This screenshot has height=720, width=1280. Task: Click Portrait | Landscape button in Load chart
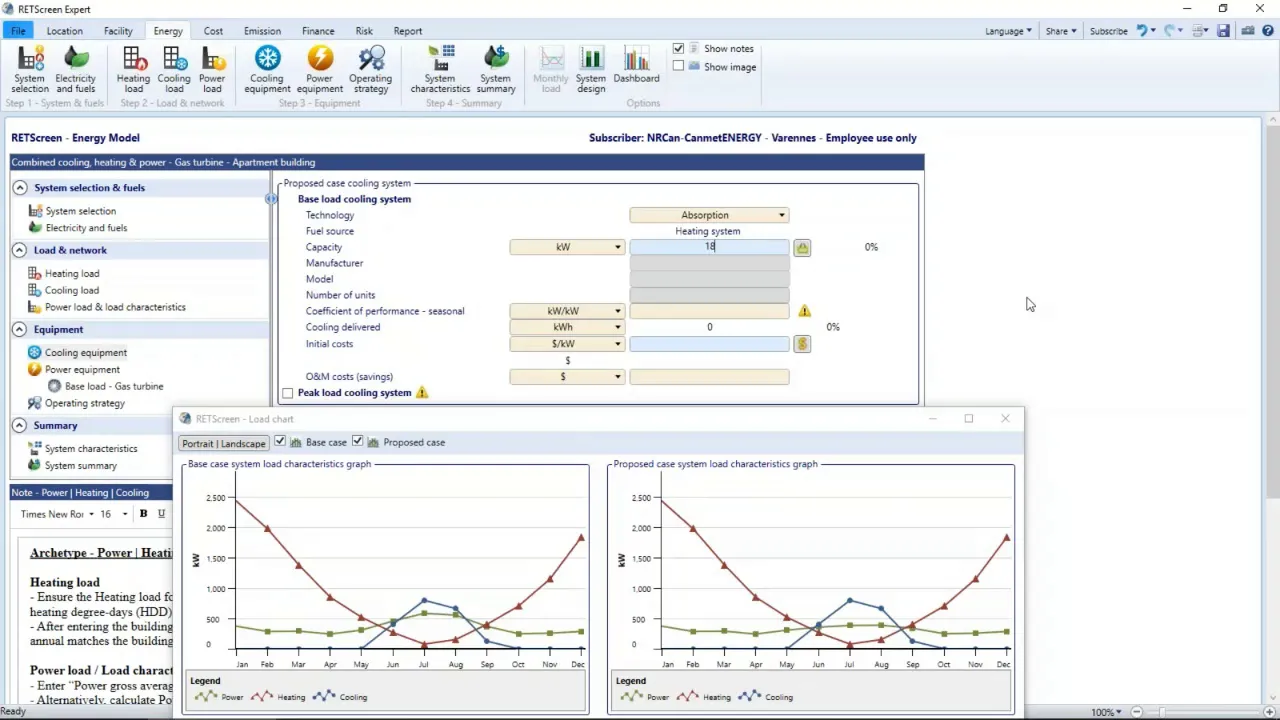(x=224, y=443)
